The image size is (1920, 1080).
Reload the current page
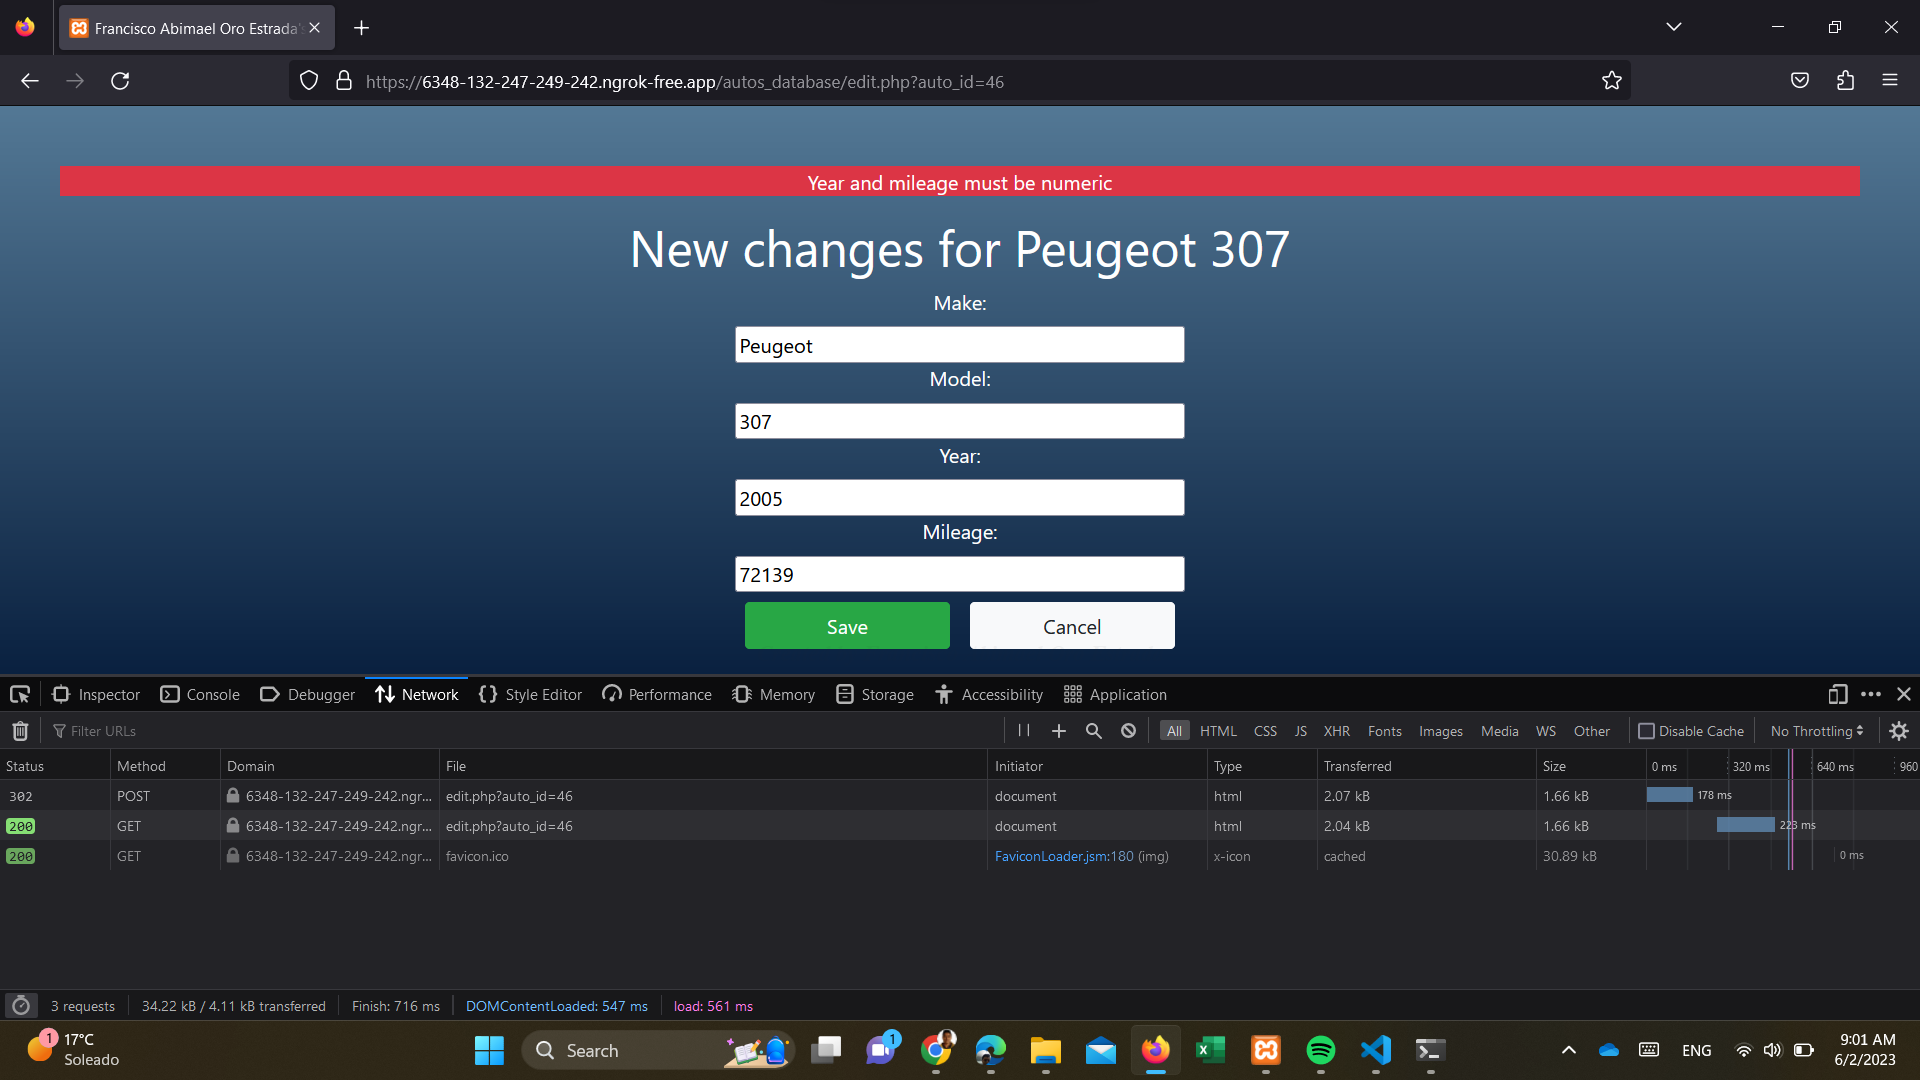click(120, 81)
